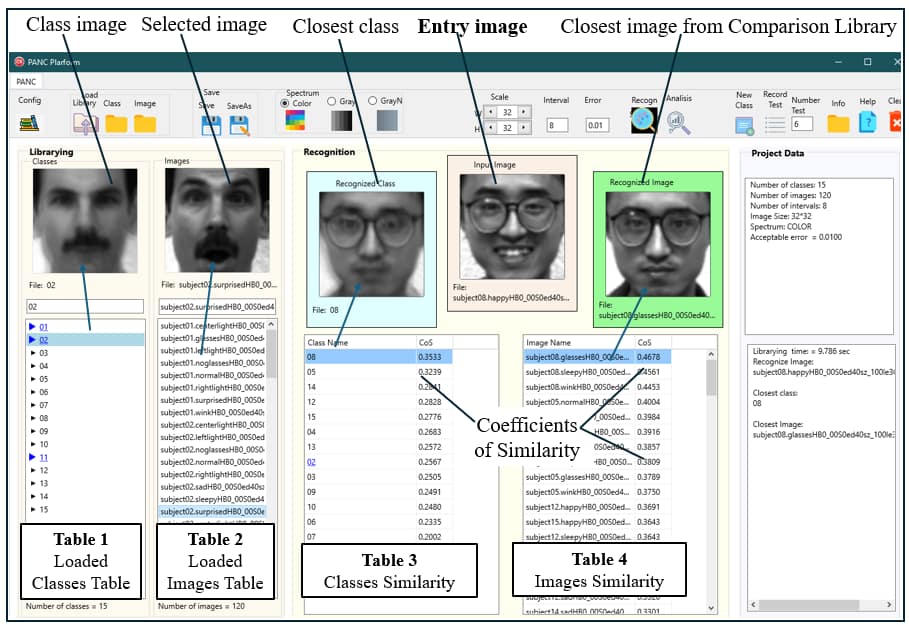This screenshot has height=625, width=909.
Task: Run Recogn magnifier icon
Action: [x=643, y=121]
